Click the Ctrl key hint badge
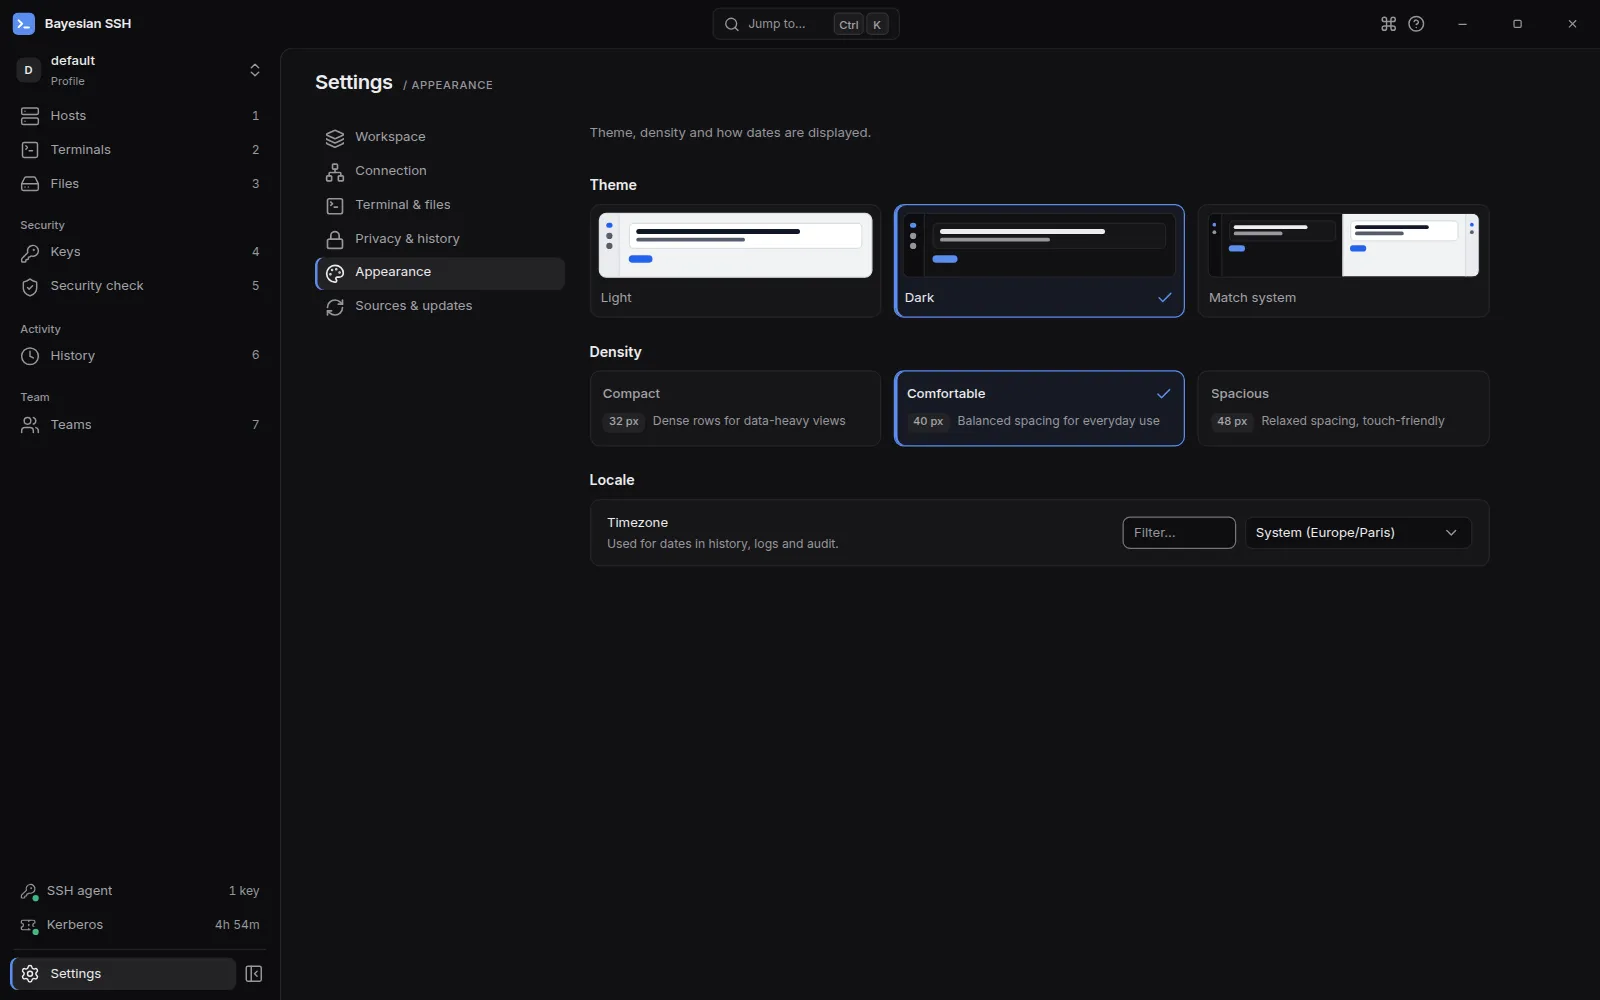 [x=849, y=25]
